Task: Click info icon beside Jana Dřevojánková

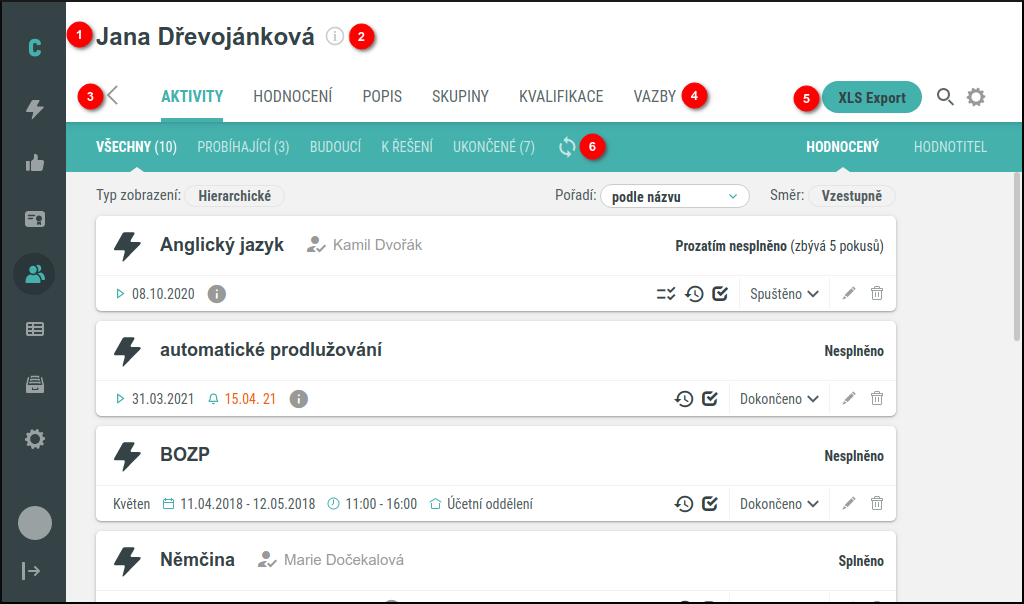Action: pyautogui.click(x=335, y=37)
